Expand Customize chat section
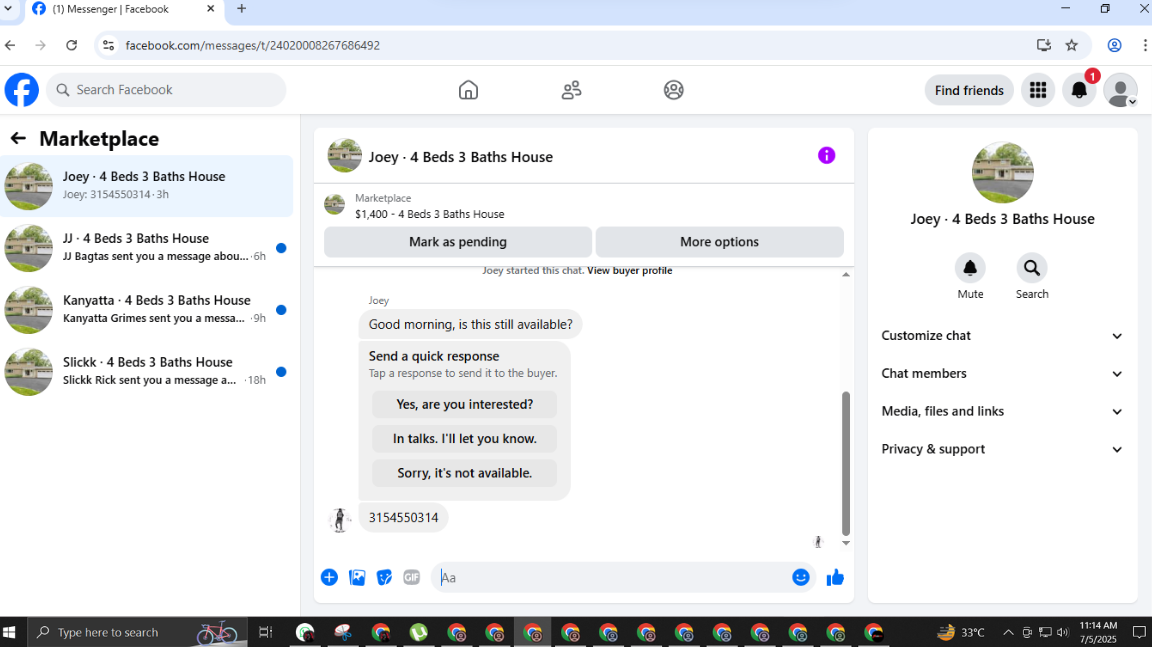 pyautogui.click(x=1002, y=336)
